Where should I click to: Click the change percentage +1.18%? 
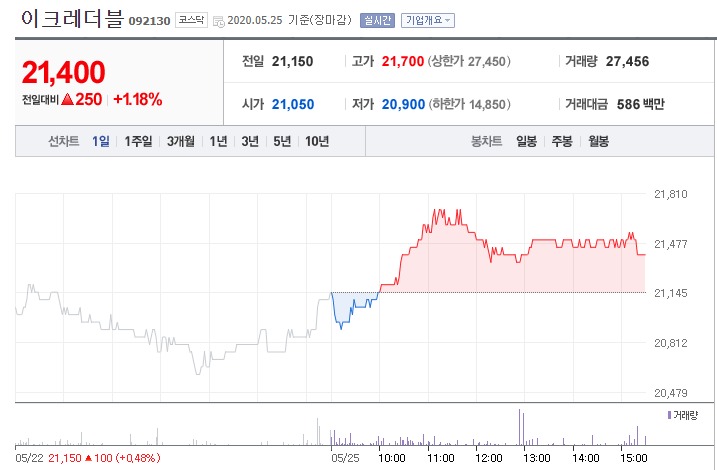click(x=138, y=100)
